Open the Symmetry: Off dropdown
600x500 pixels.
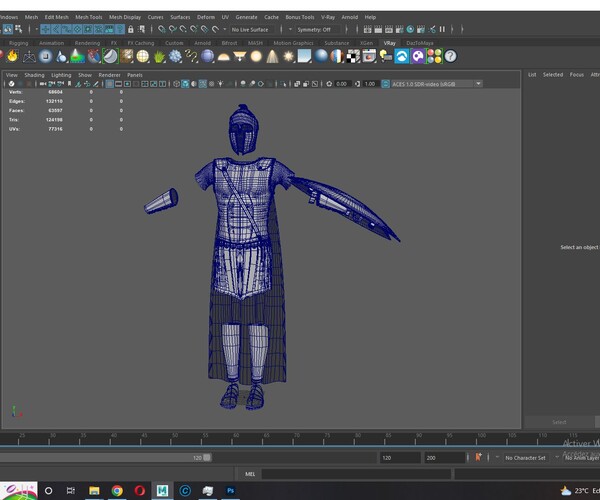click(318, 29)
